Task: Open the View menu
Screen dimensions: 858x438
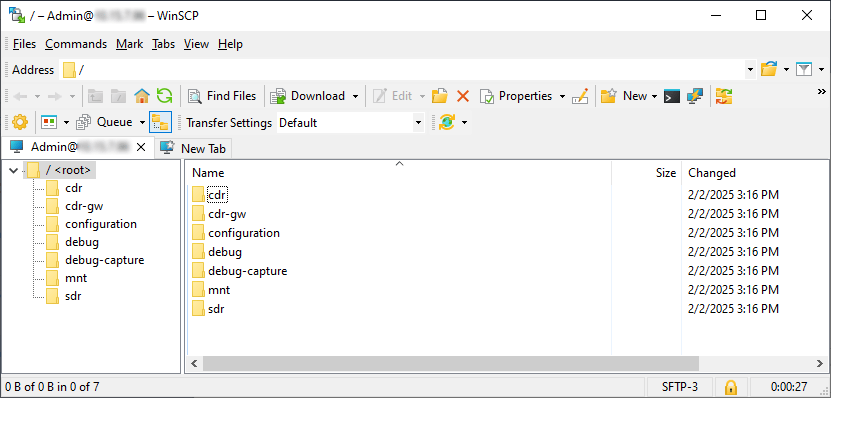Action: pyautogui.click(x=196, y=44)
